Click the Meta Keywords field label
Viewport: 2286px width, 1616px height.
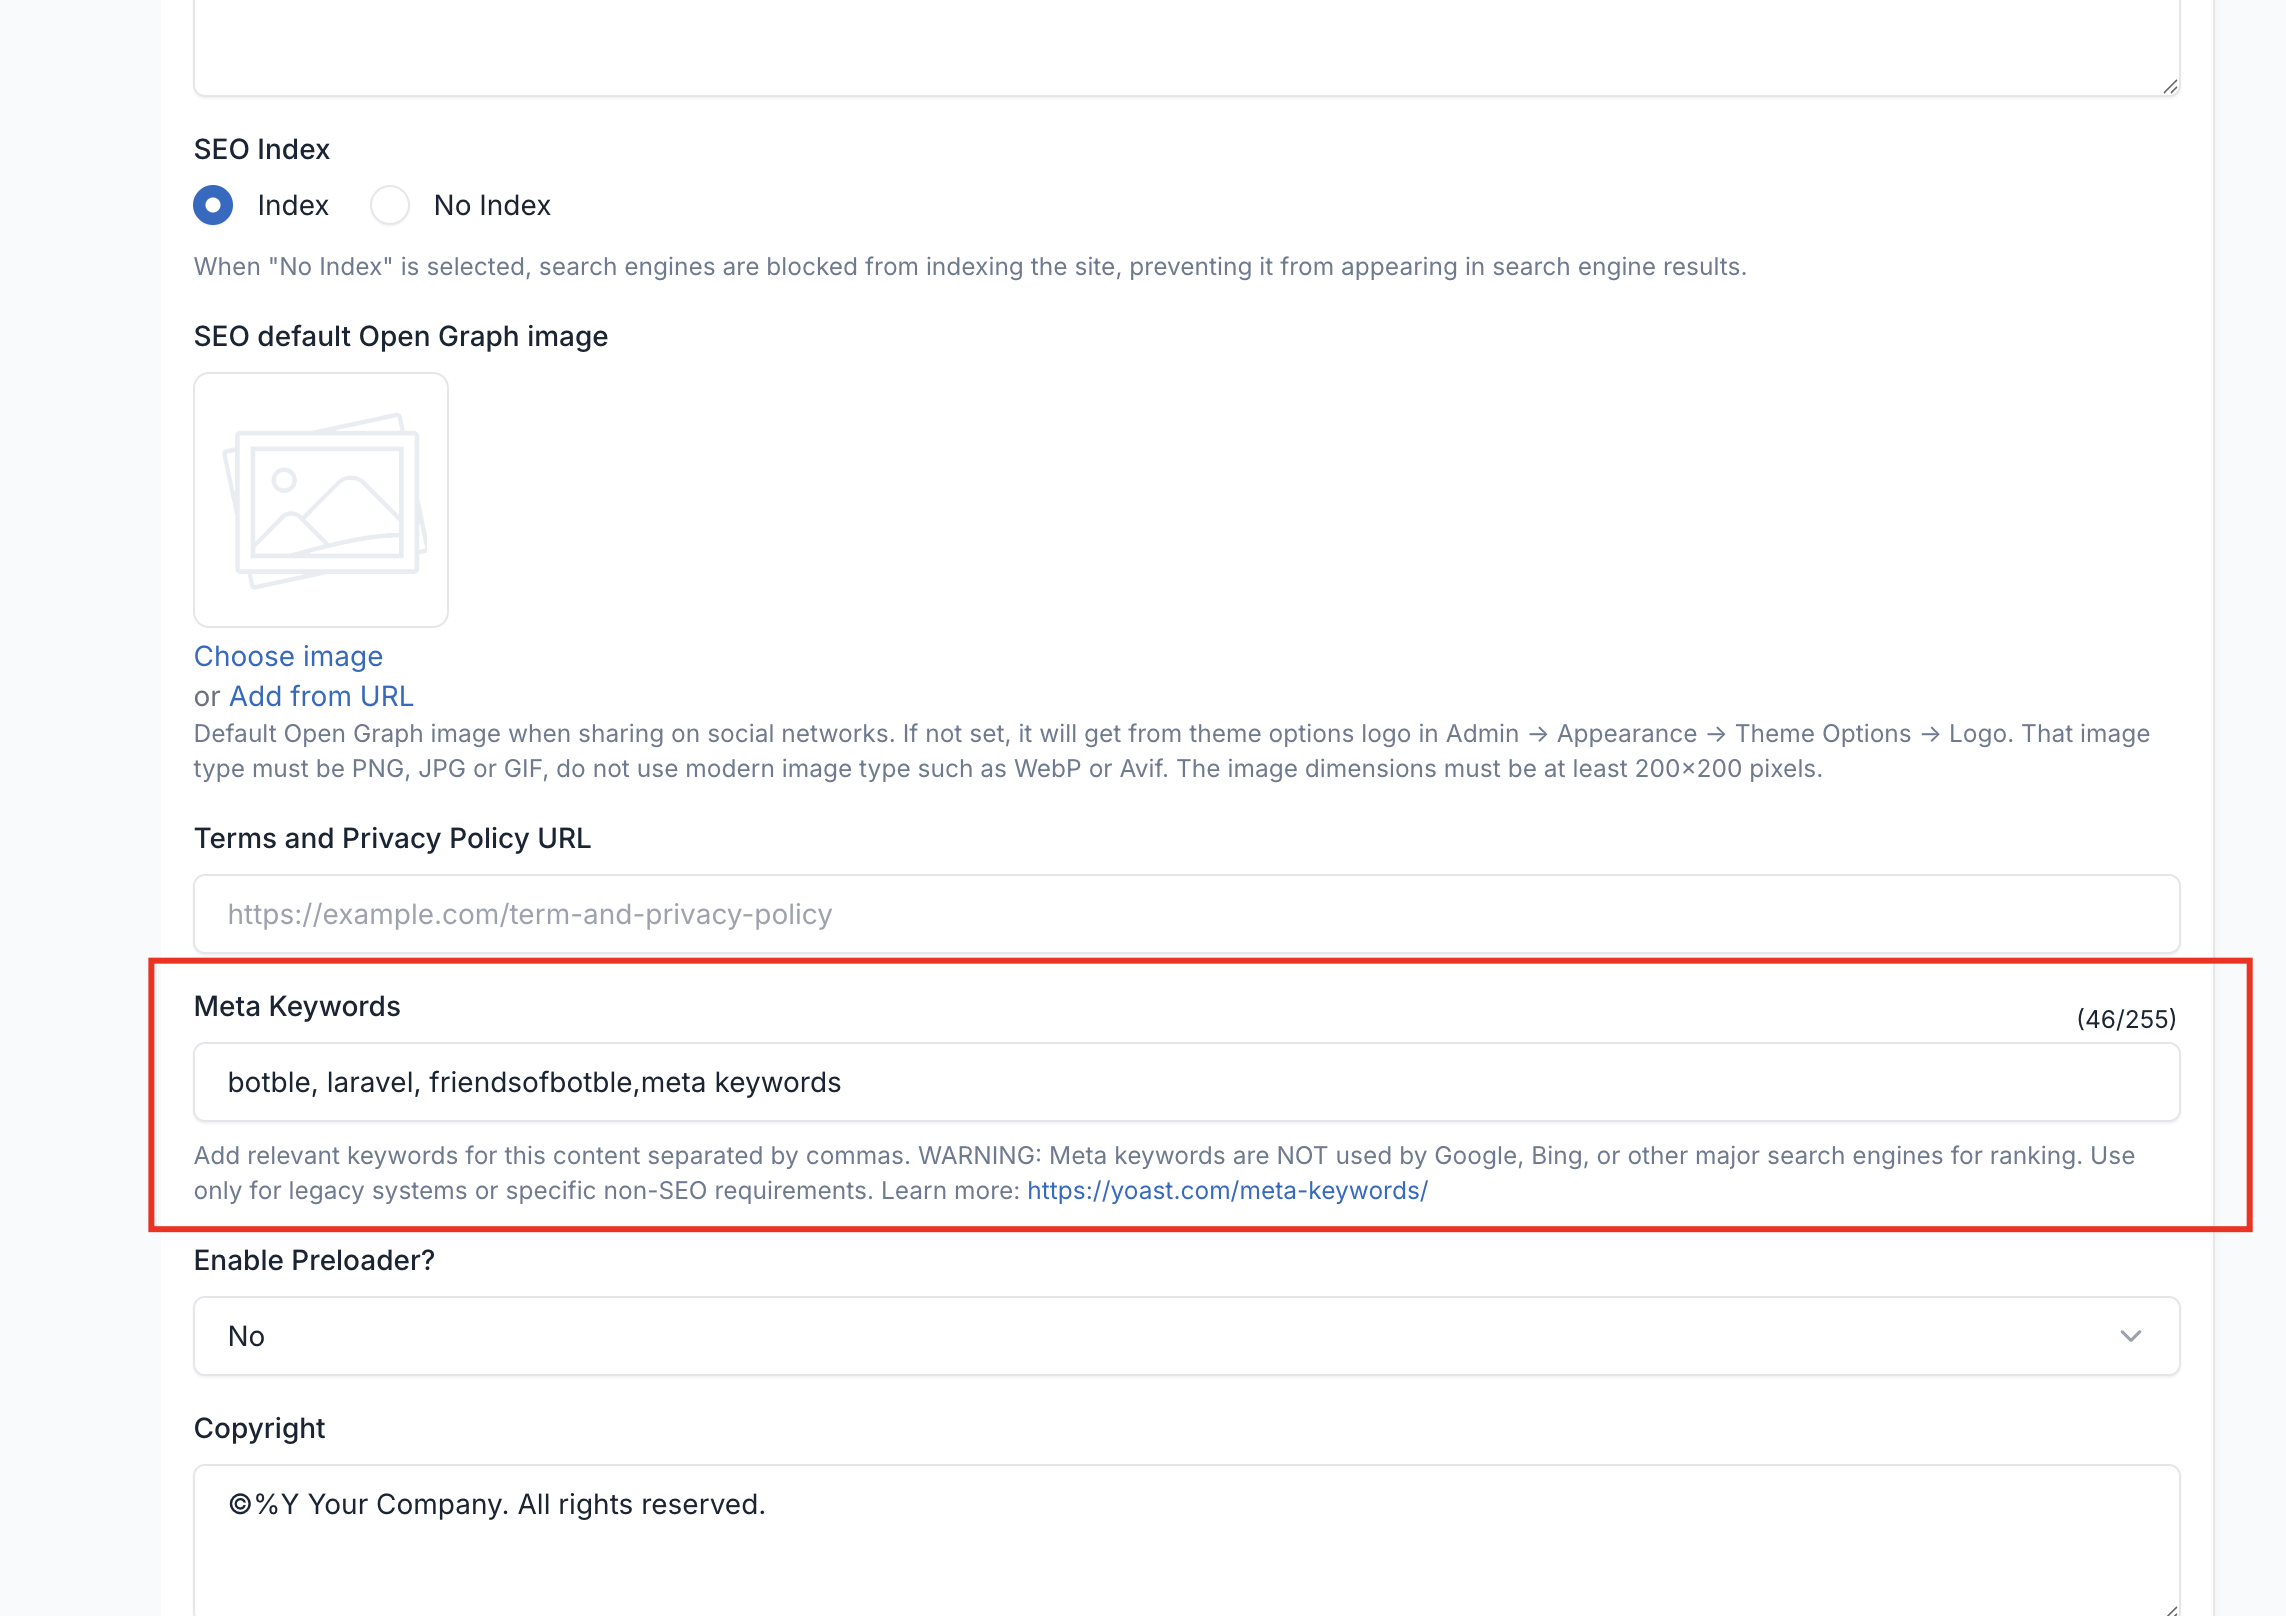pyautogui.click(x=297, y=1006)
